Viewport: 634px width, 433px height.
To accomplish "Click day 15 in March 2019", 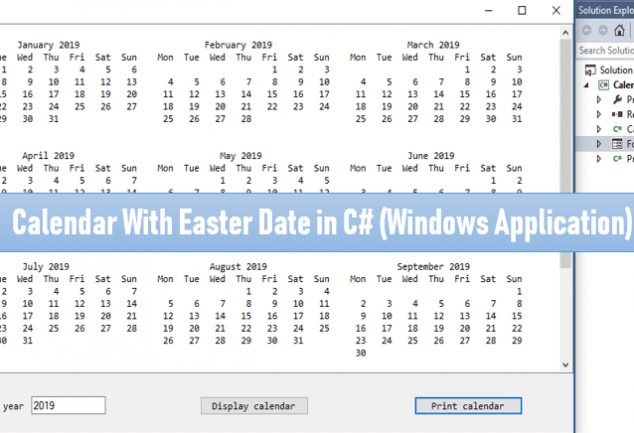I will click(465, 94).
